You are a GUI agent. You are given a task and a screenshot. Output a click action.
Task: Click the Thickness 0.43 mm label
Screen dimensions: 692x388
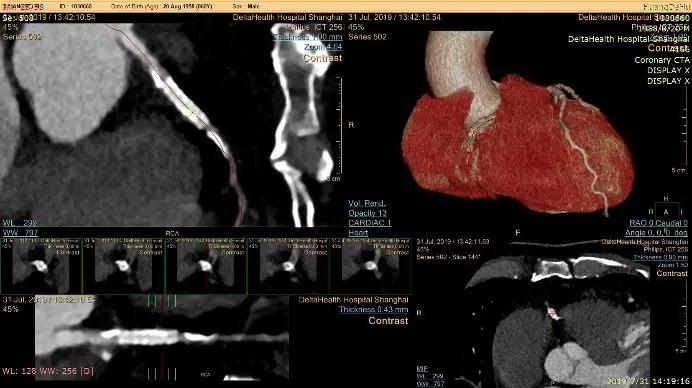pyautogui.click(x=373, y=309)
